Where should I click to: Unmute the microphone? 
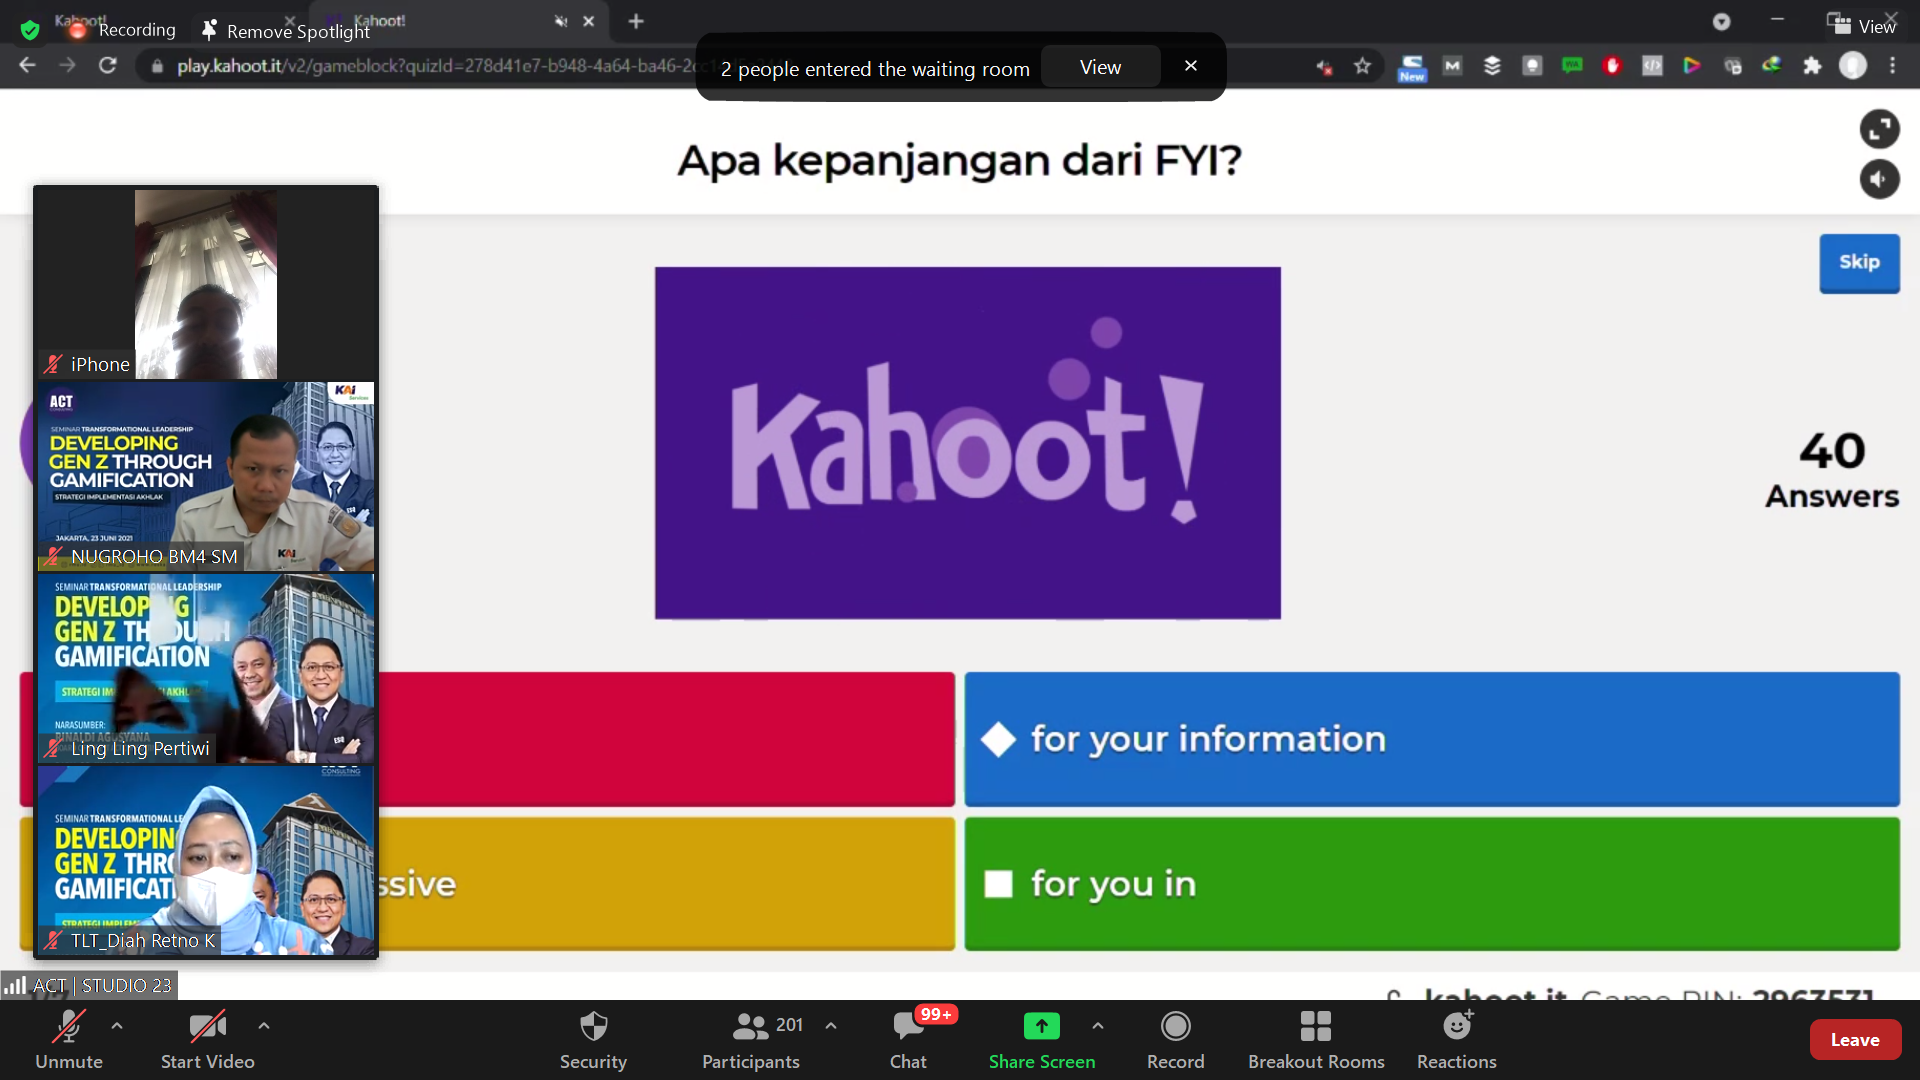coord(68,1027)
